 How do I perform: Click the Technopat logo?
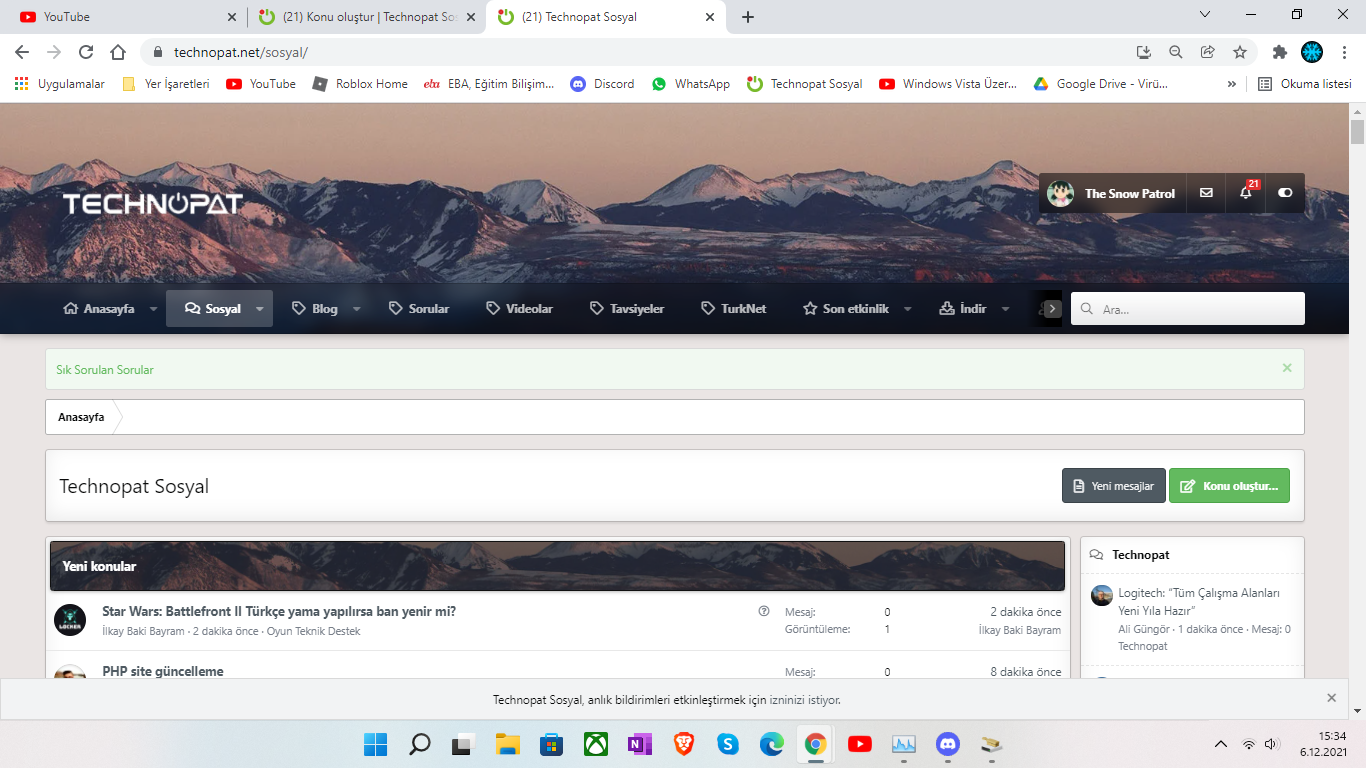[x=152, y=204]
